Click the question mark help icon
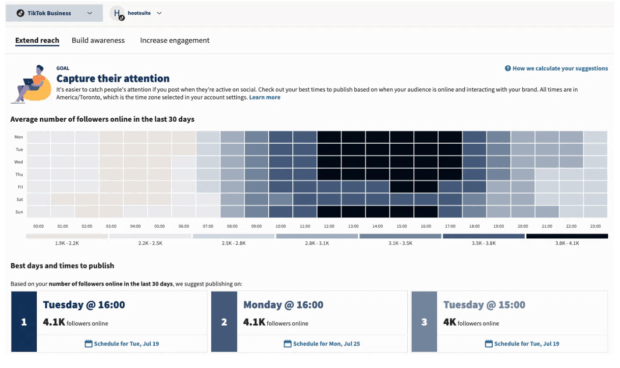The image size is (620, 368). (508, 68)
